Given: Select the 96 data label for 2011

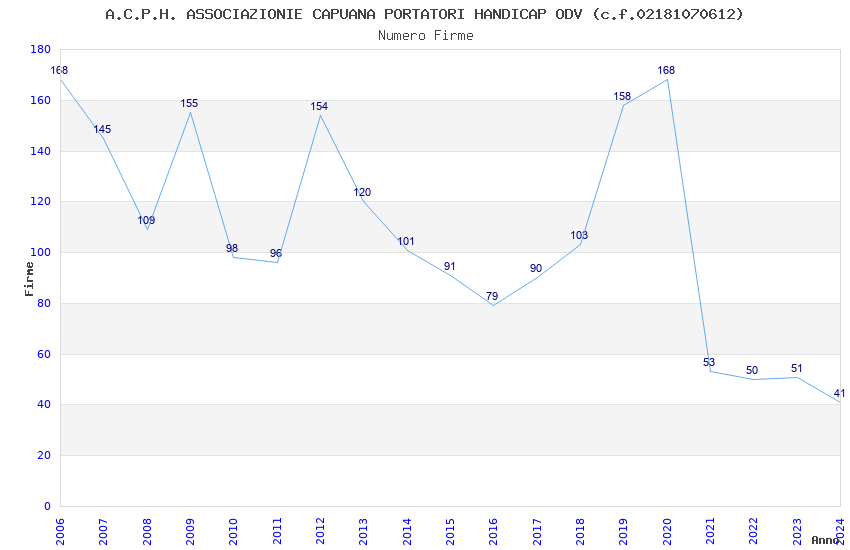Looking at the screenshot, I should point(276,253).
